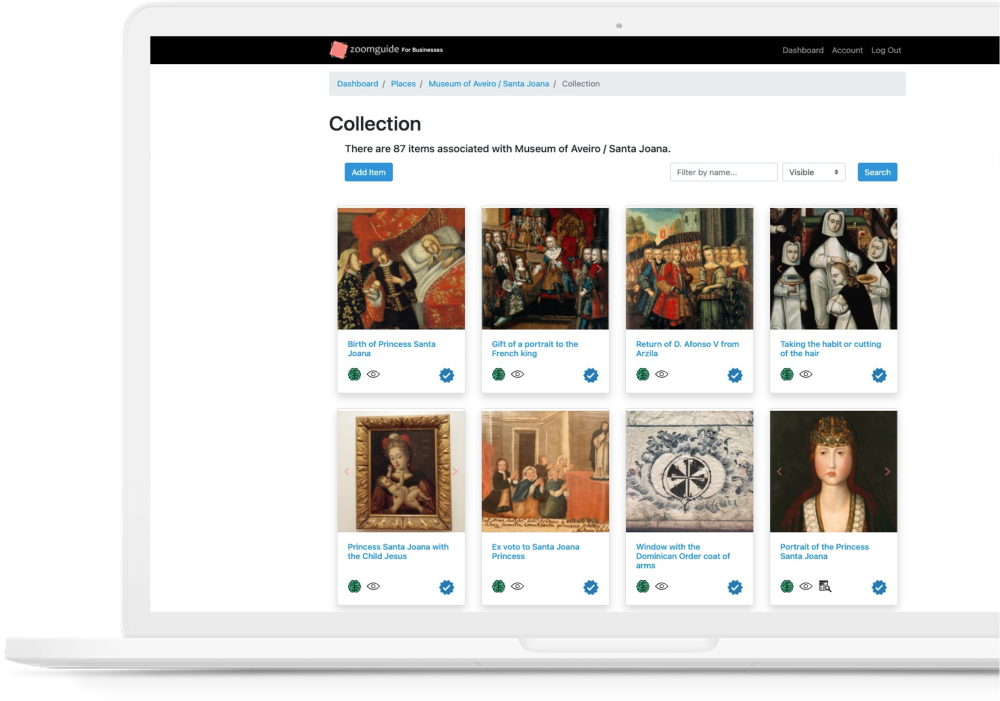Click brain icon on Return of D. Afonso V card
1000x701 pixels.
click(643, 374)
